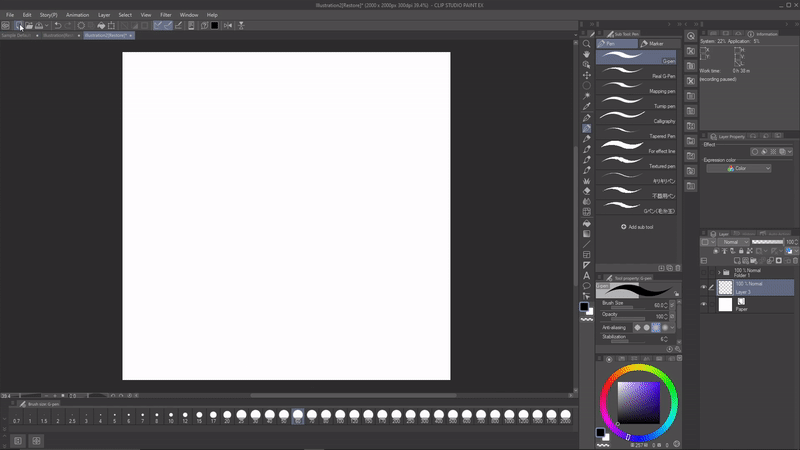Screen dimensions: 800x450
Task: Toggle Snap to Grid in command bar
Action: [x=179, y=26]
